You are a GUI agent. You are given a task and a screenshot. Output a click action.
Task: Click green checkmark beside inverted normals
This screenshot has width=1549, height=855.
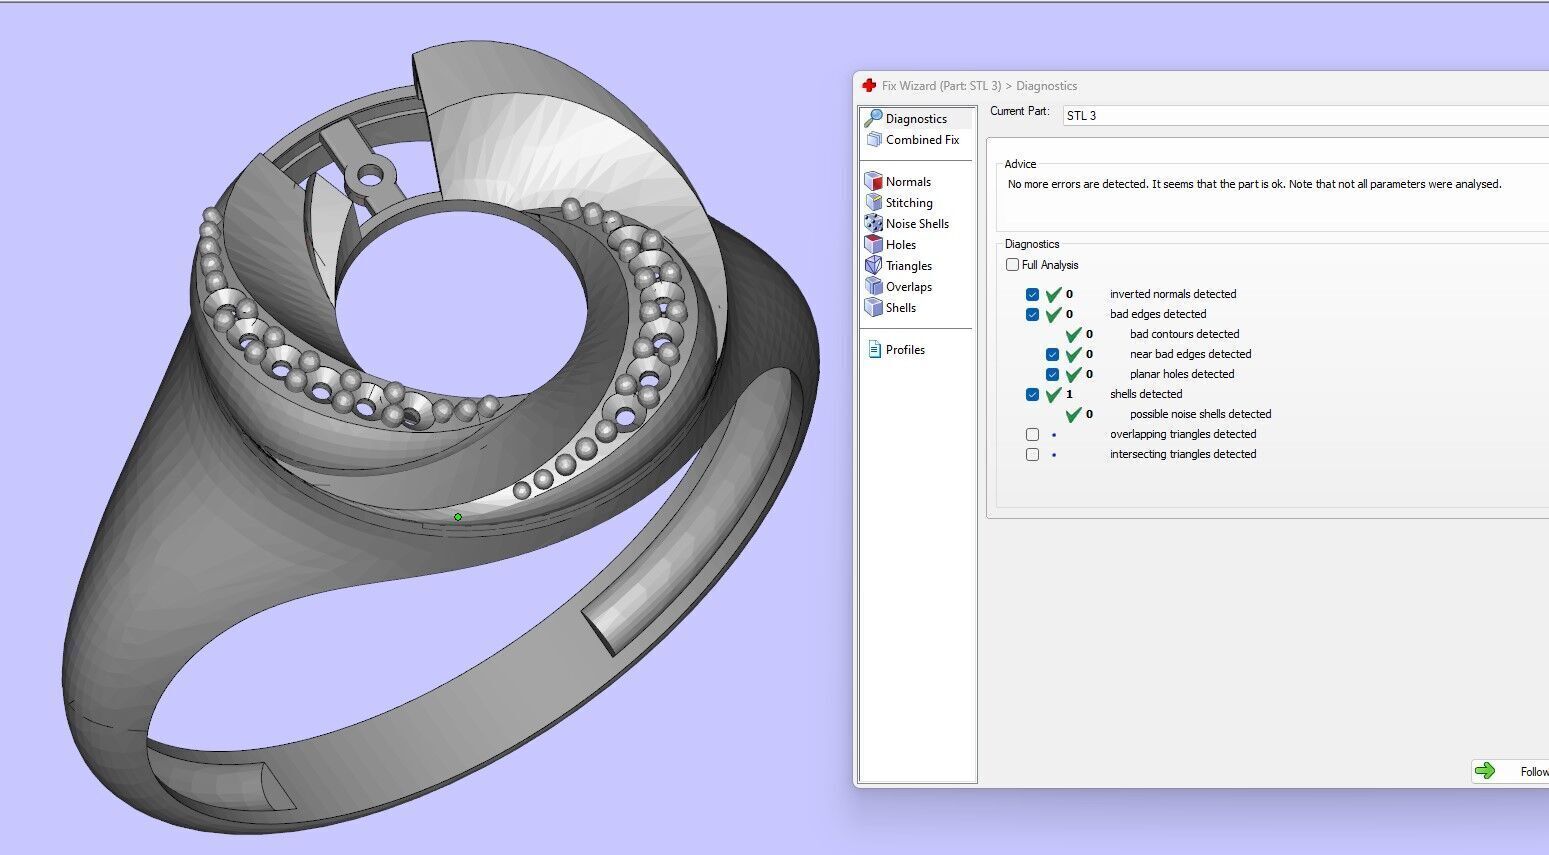click(1053, 294)
